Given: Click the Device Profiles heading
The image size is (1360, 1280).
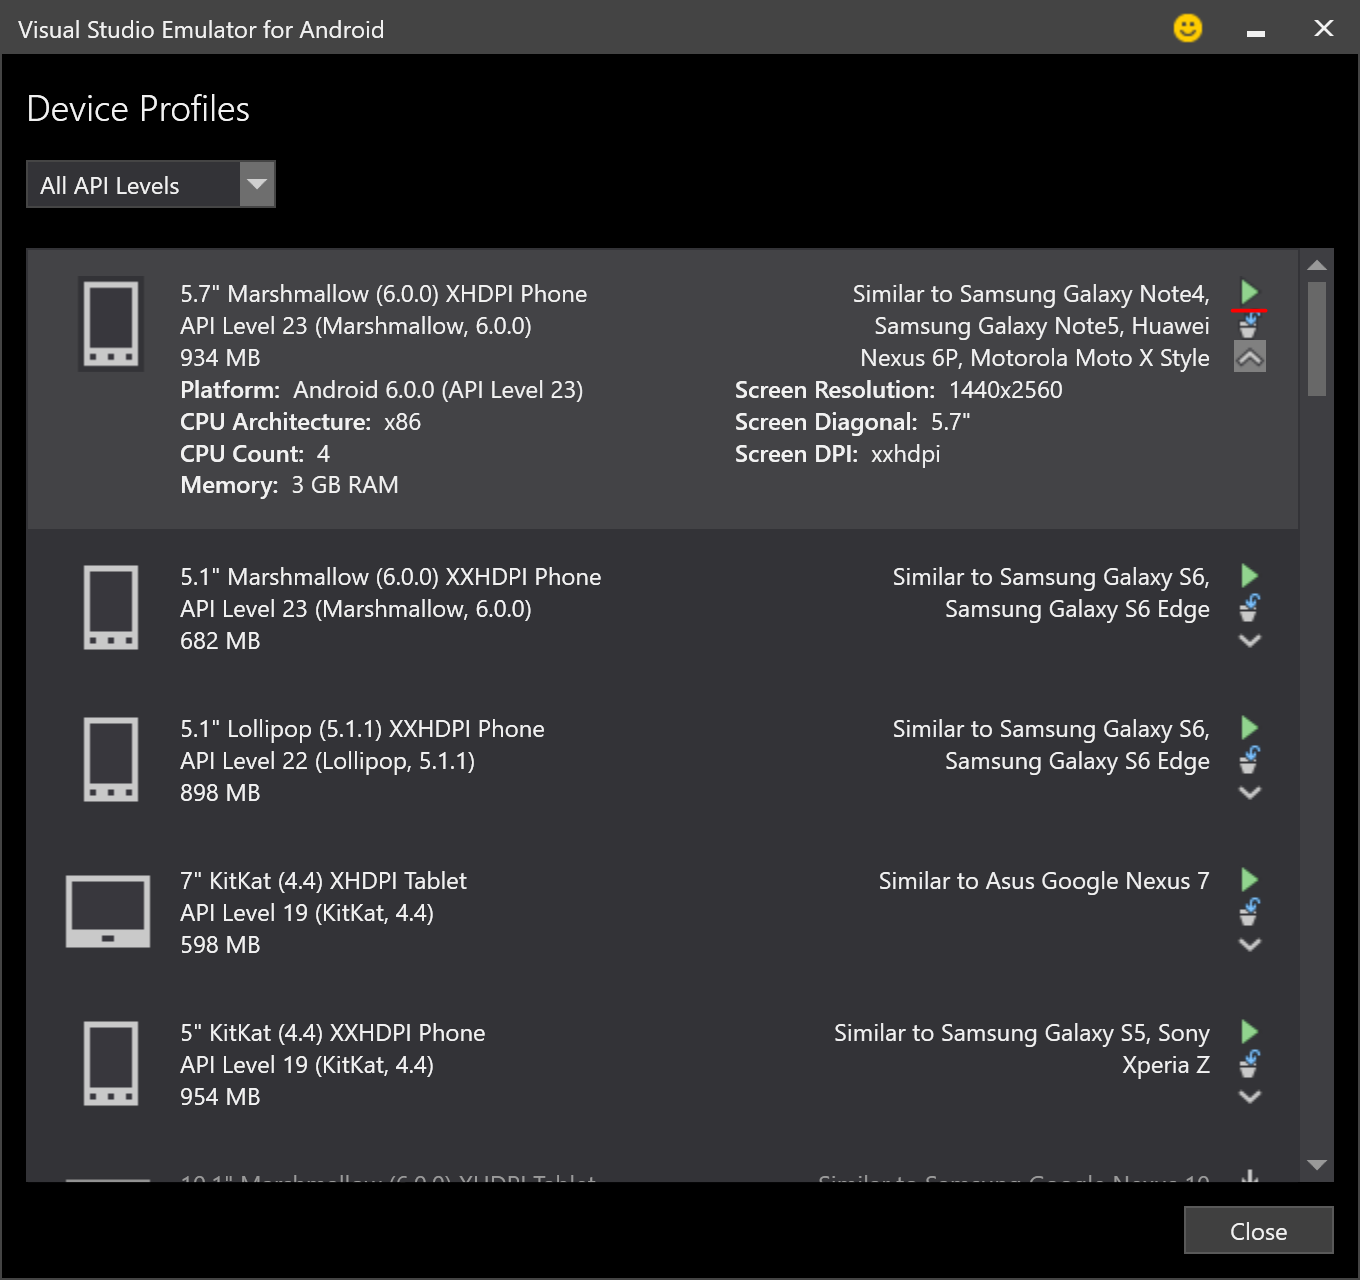Looking at the screenshot, I should (138, 108).
